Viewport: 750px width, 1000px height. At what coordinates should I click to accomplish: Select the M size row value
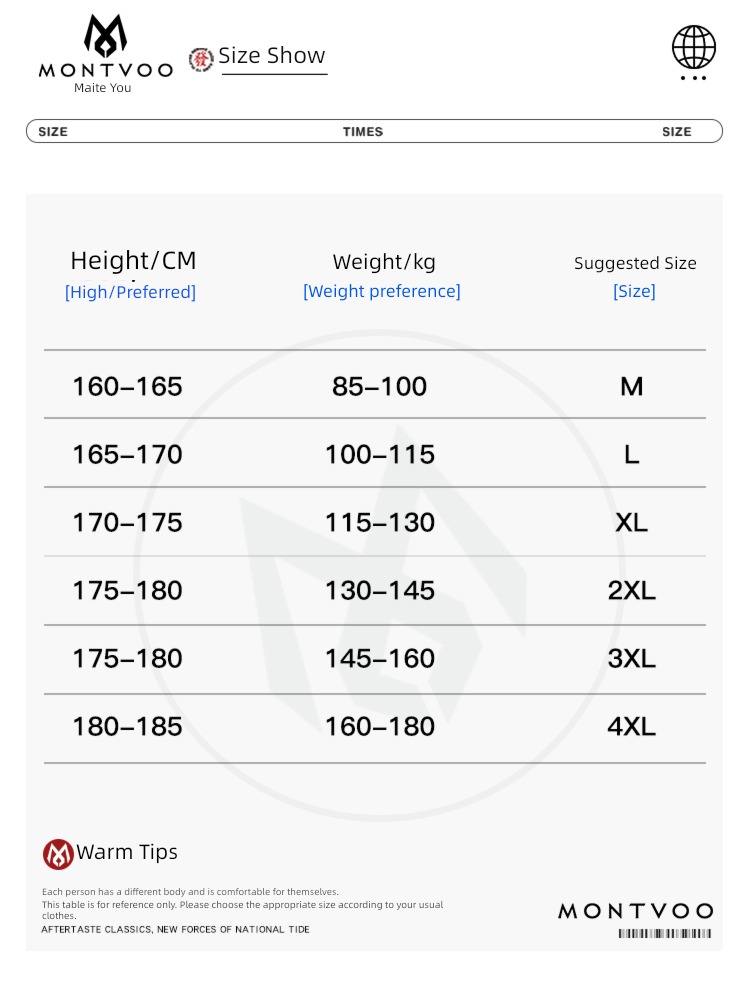click(x=631, y=386)
